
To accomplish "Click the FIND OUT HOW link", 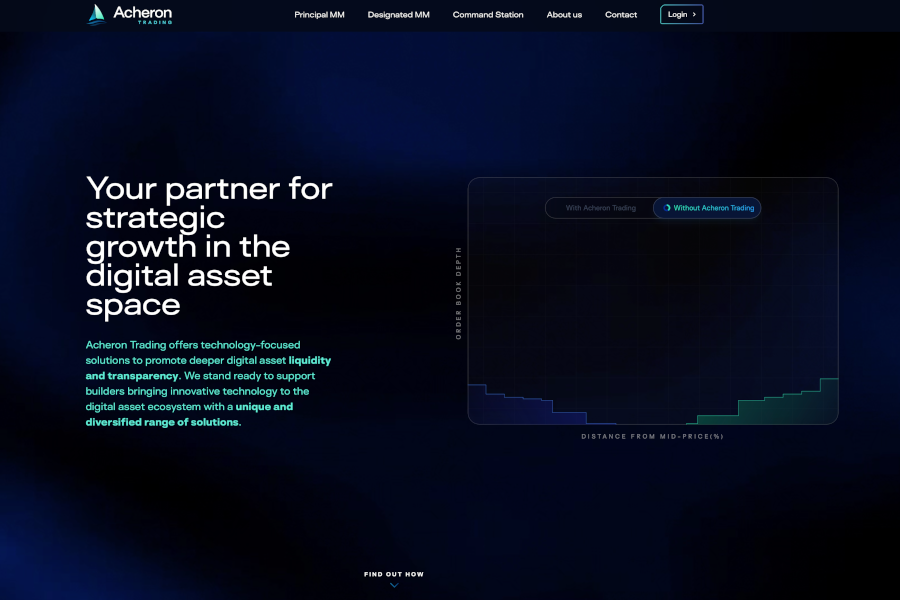I will click(392, 573).
